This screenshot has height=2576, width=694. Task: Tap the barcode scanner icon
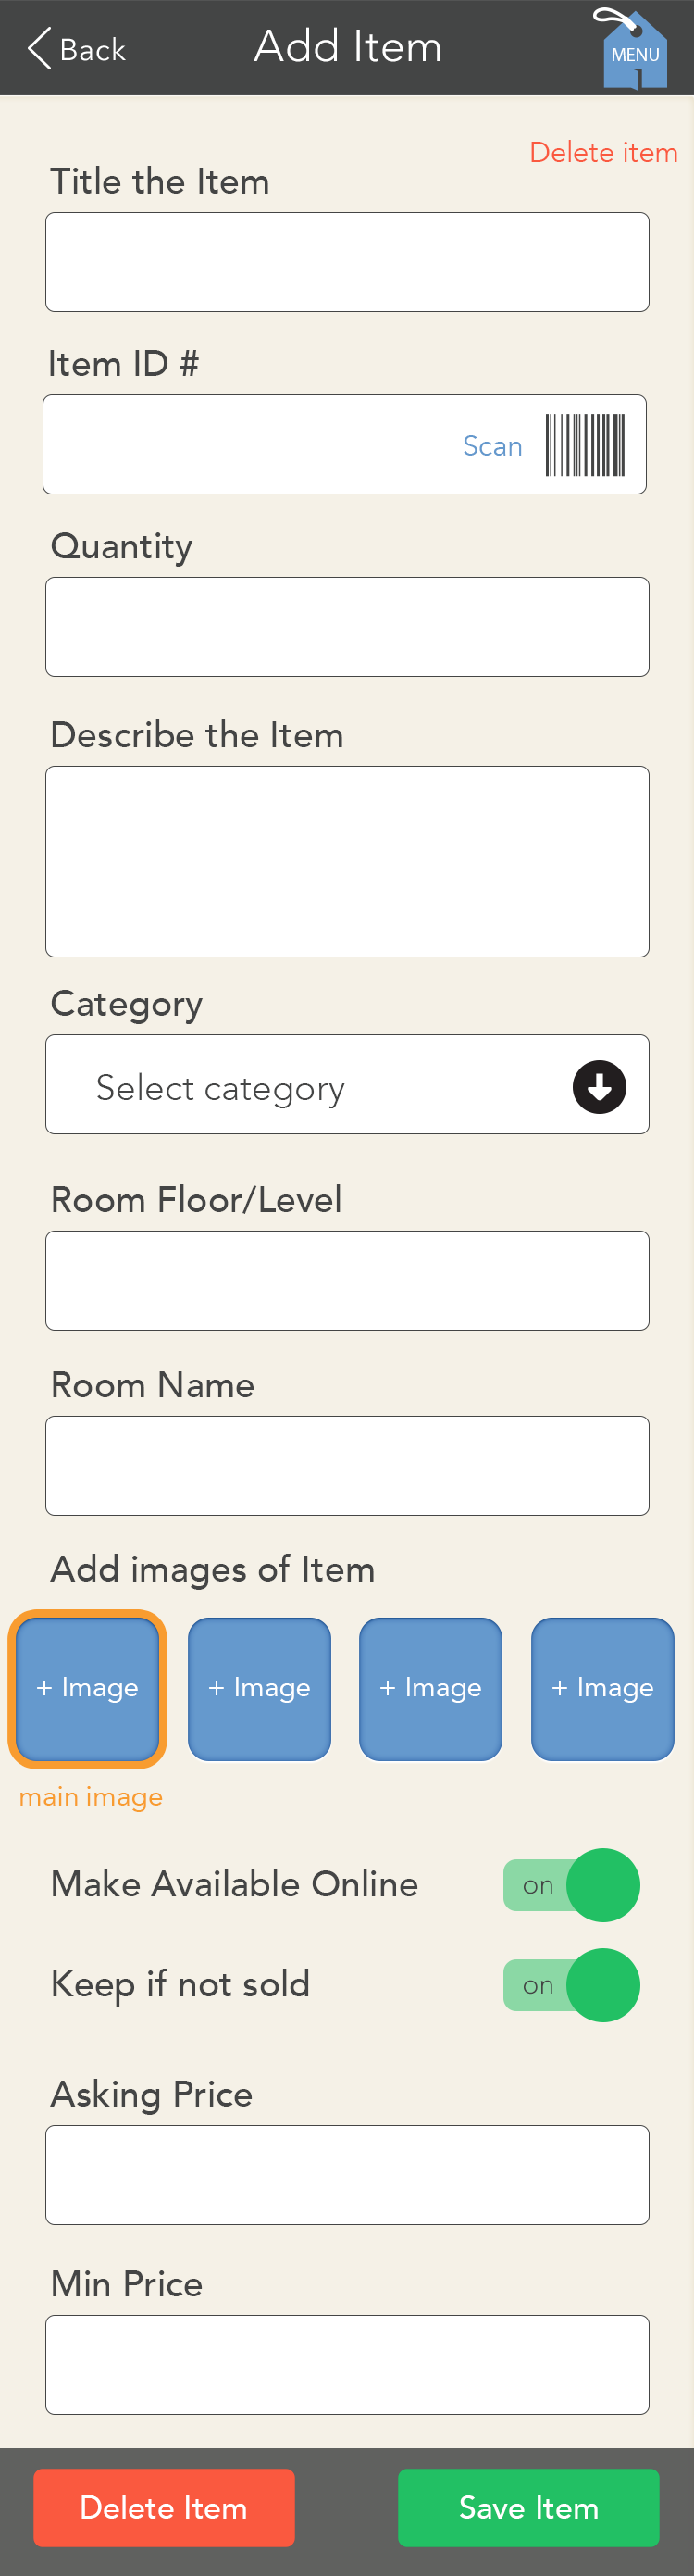pos(585,445)
